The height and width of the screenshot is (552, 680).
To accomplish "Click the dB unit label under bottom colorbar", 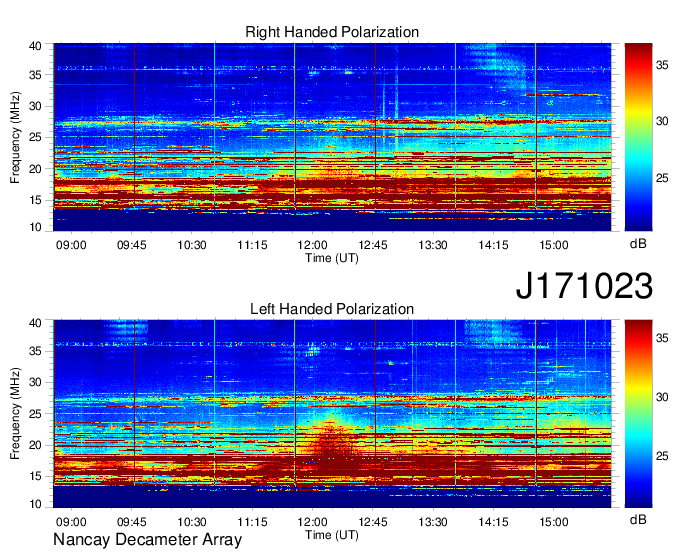I will pos(638,520).
